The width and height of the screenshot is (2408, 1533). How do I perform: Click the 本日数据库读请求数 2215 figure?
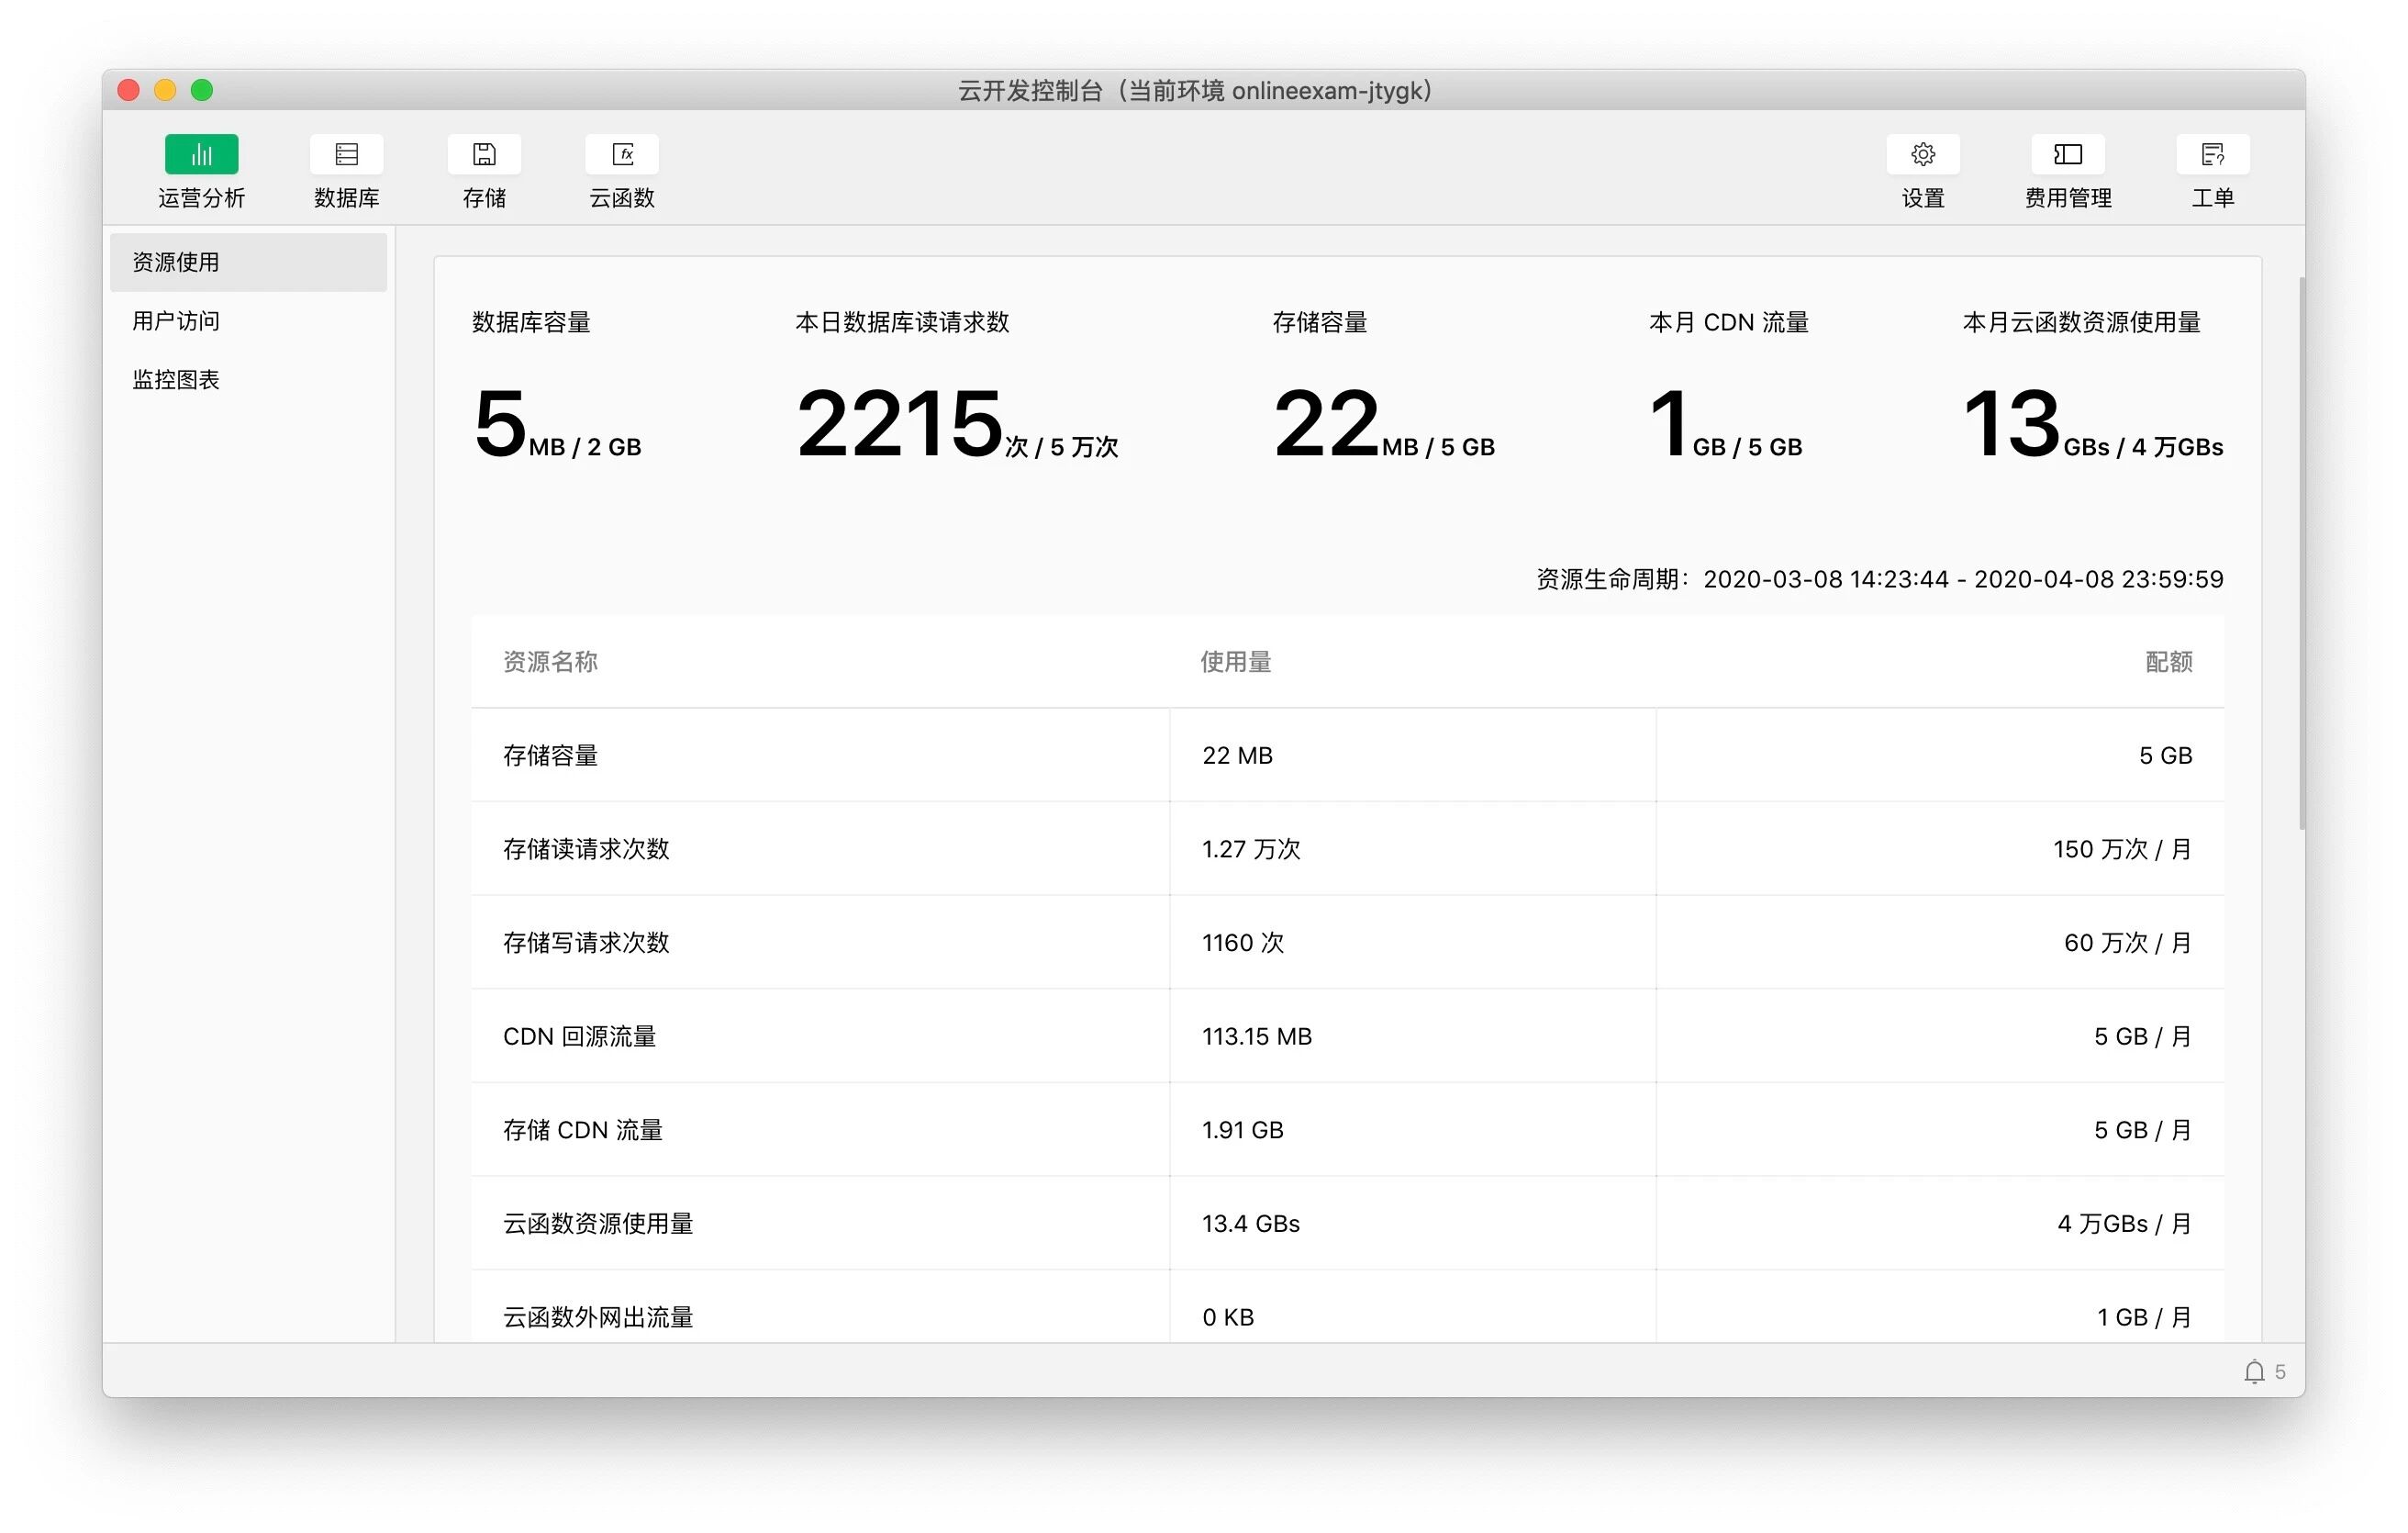click(900, 425)
